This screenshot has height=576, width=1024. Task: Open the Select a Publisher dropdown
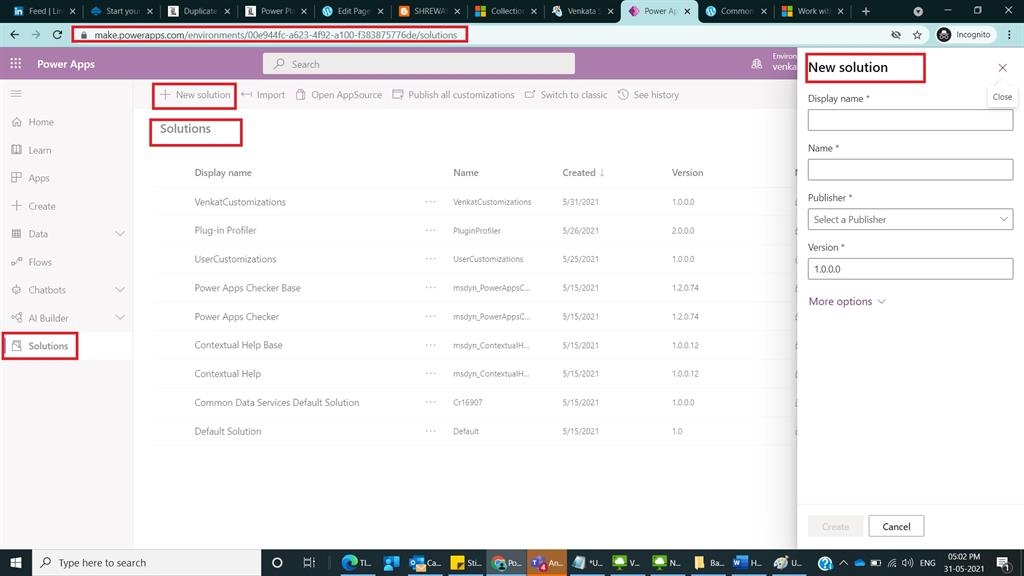[909, 219]
